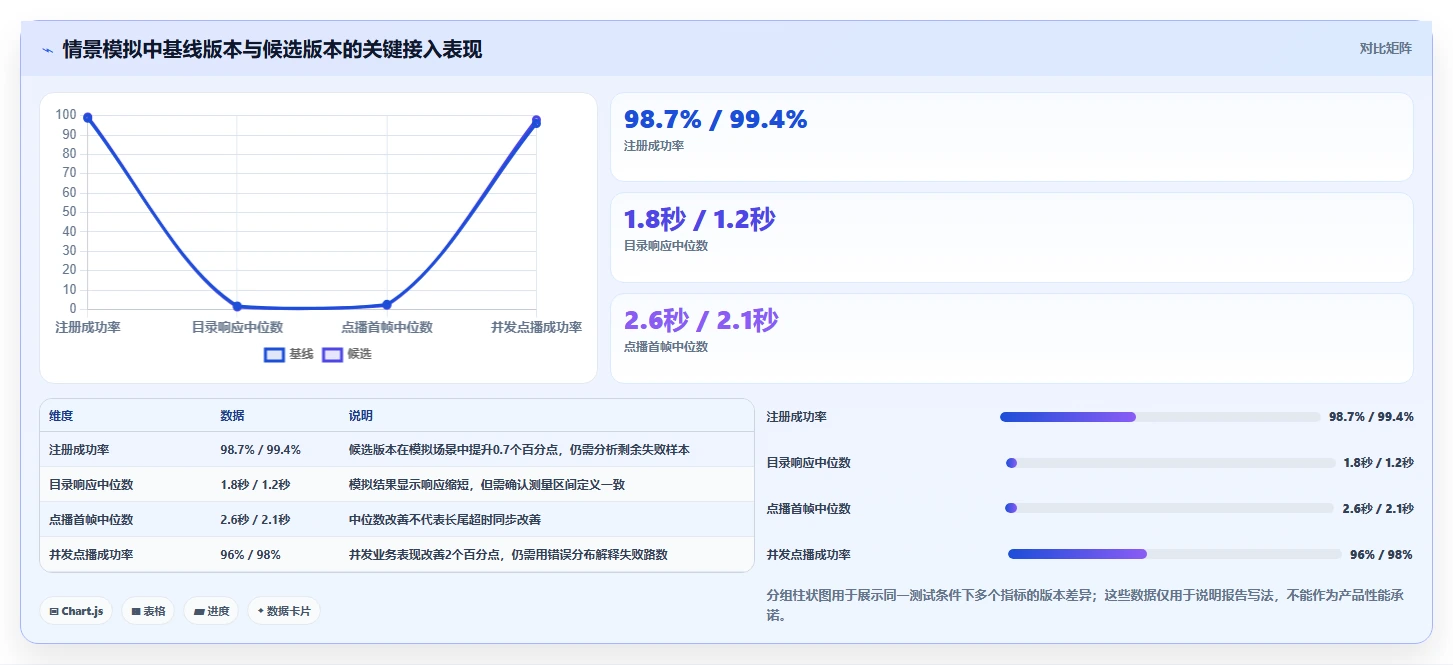
Task: Click the 96% / 98% value beside its progress bar
Action: click(x=1381, y=555)
